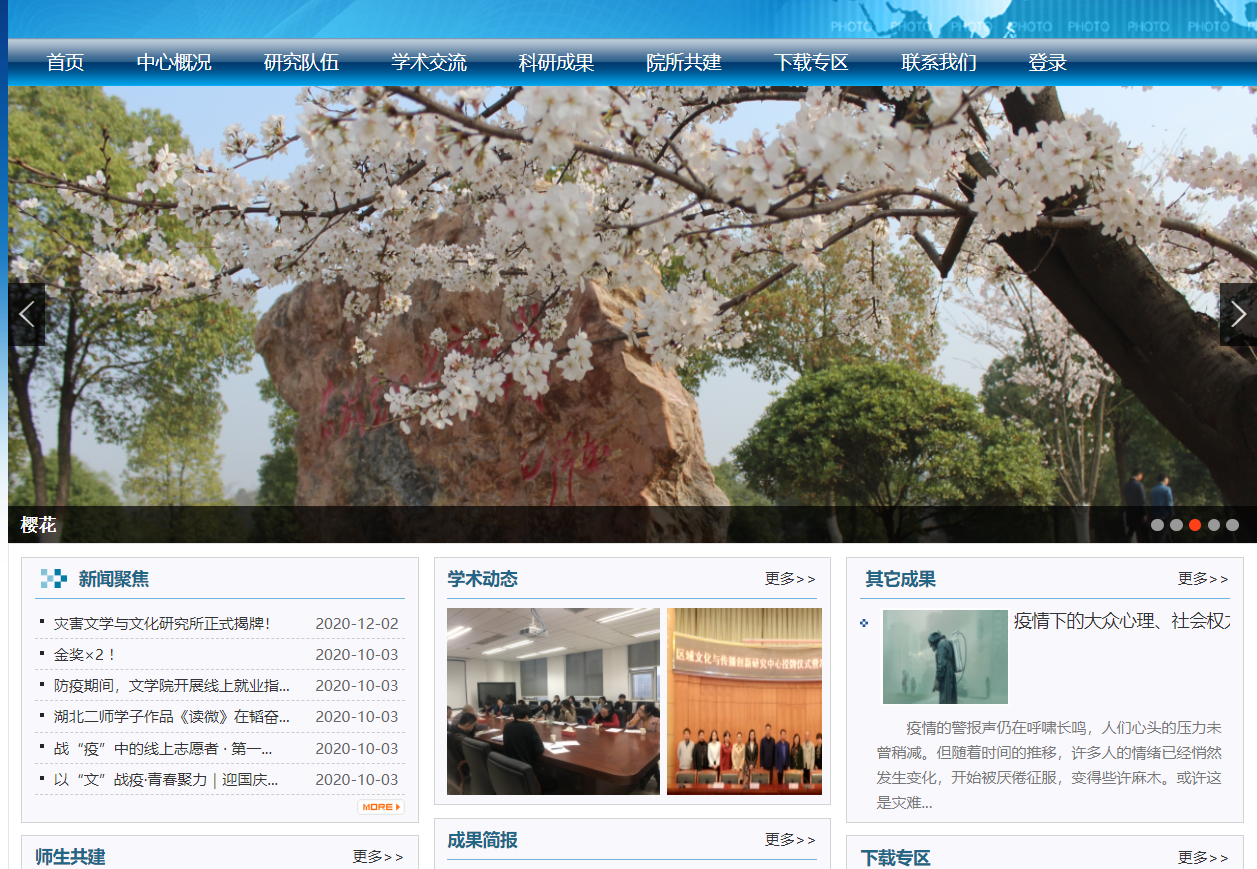Click the orange MORE button under news list
The height and width of the screenshot is (869, 1257).
click(381, 807)
